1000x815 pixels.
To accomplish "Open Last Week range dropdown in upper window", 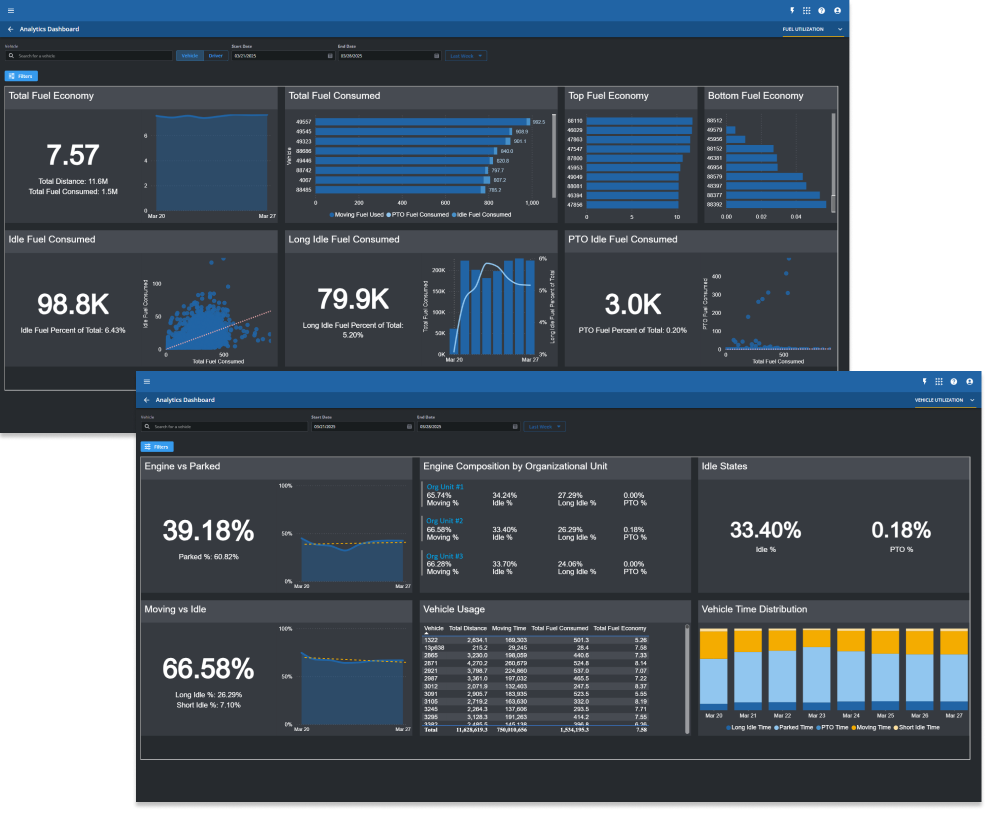I will pyautogui.click(x=466, y=55).
